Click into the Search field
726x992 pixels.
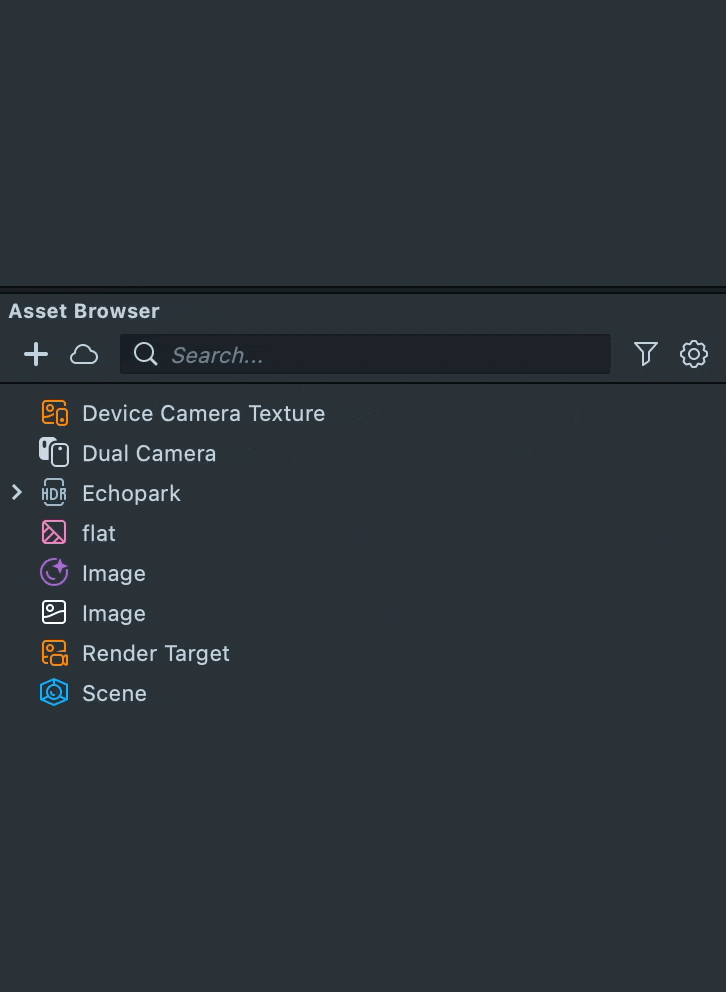click(x=380, y=355)
